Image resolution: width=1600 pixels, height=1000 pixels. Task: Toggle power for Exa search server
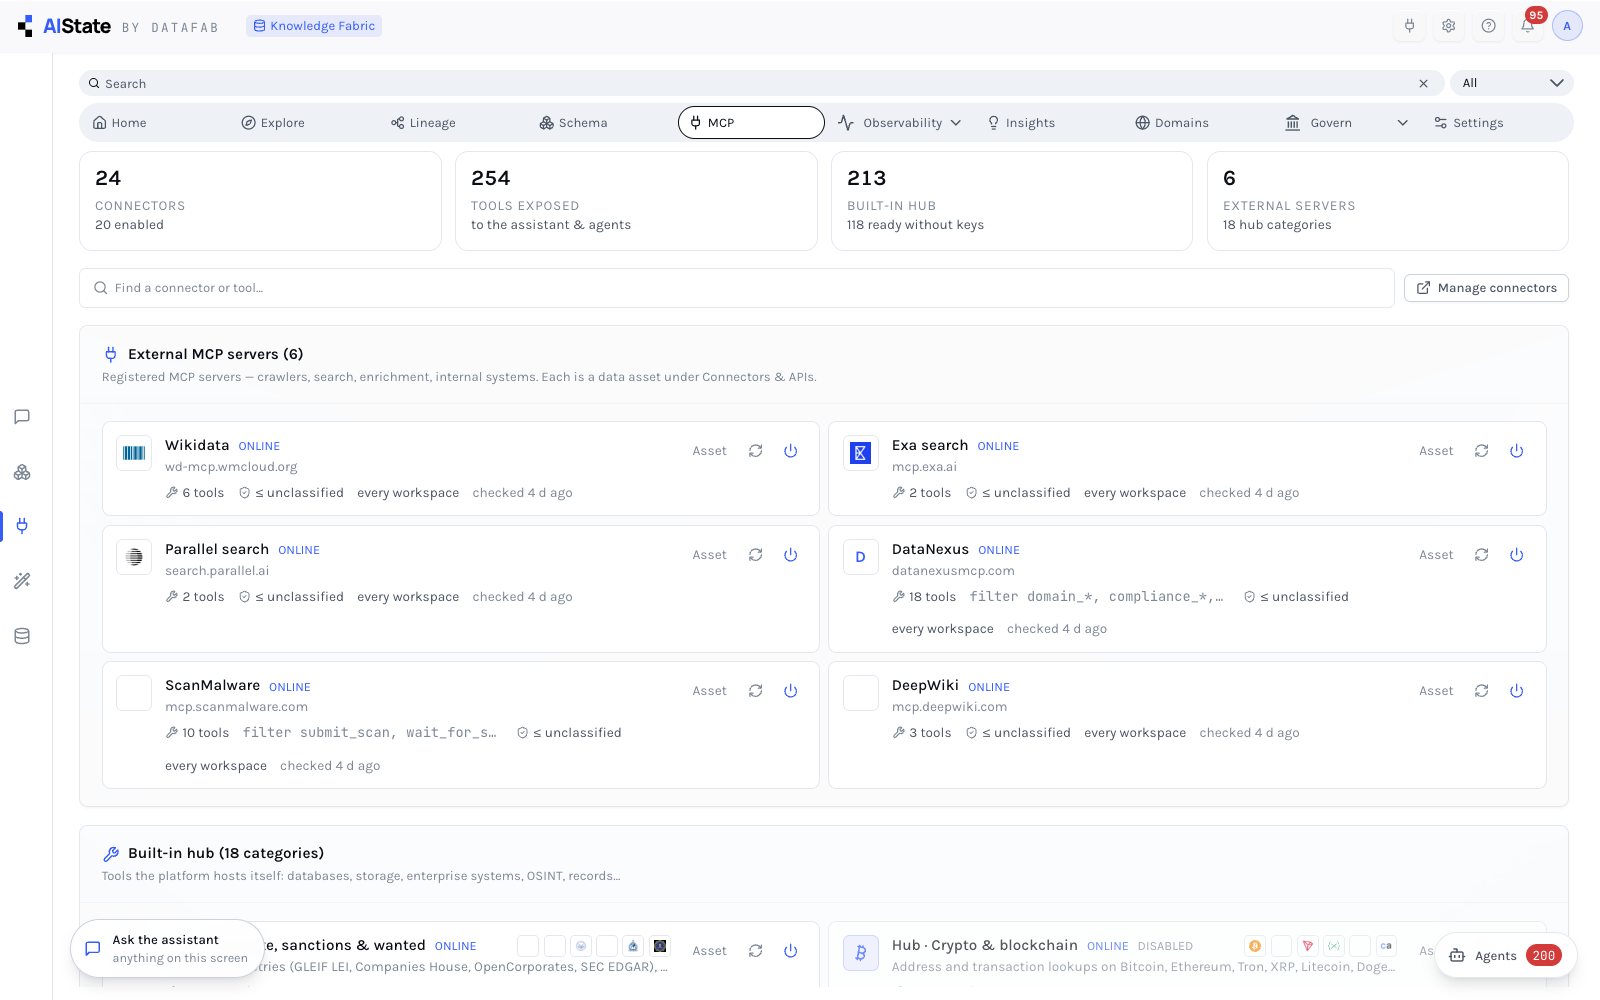click(1517, 451)
